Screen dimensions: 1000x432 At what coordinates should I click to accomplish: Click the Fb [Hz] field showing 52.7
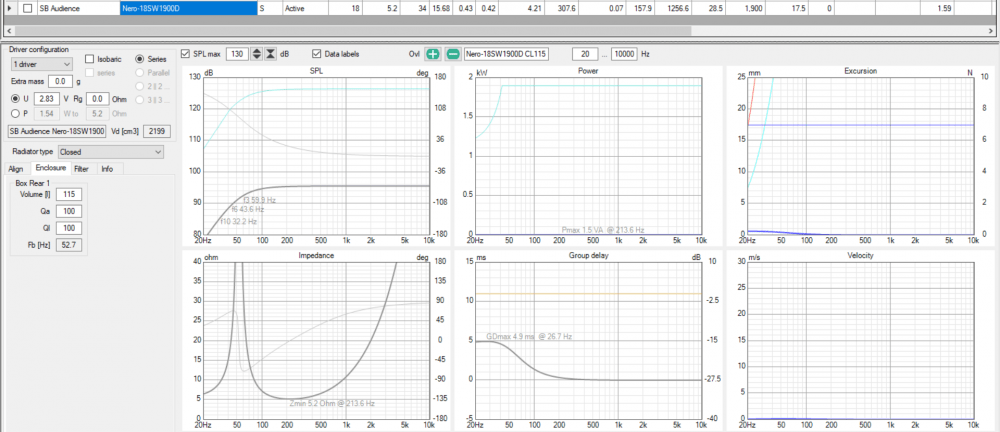coord(68,245)
